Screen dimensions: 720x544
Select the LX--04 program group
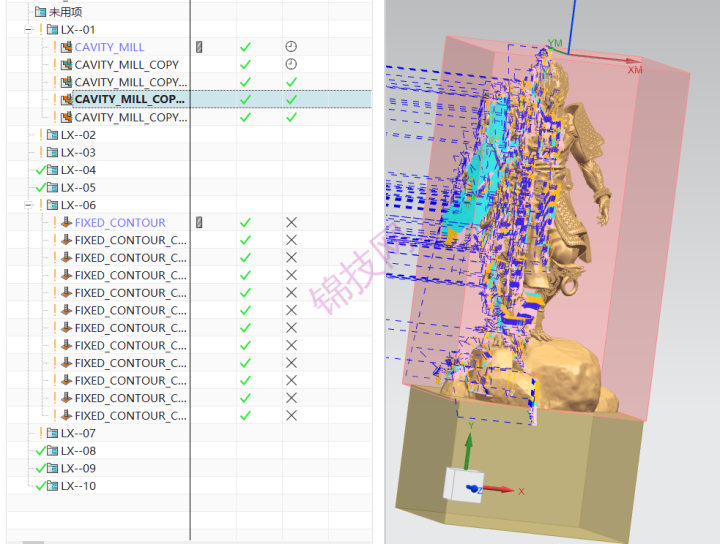click(78, 170)
